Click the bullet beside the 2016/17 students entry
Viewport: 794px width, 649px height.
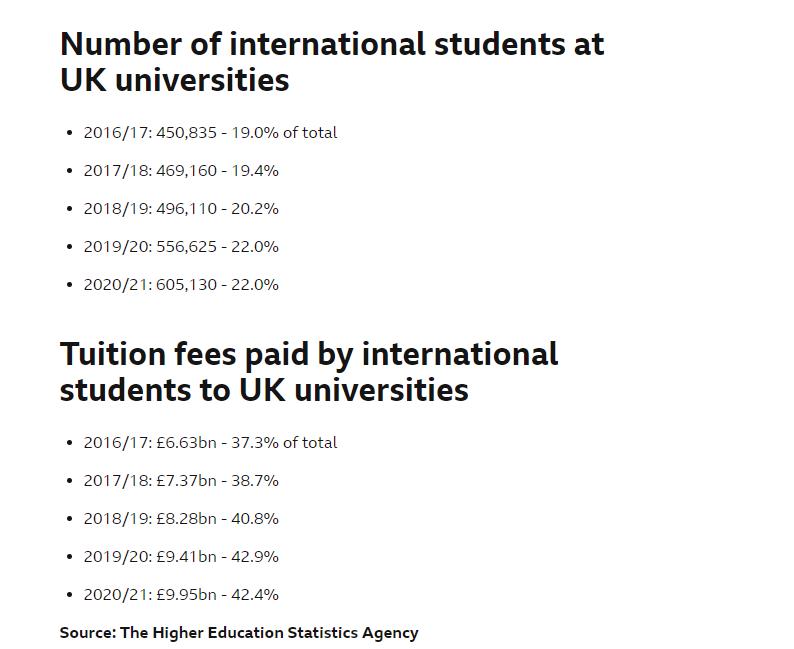click(69, 133)
